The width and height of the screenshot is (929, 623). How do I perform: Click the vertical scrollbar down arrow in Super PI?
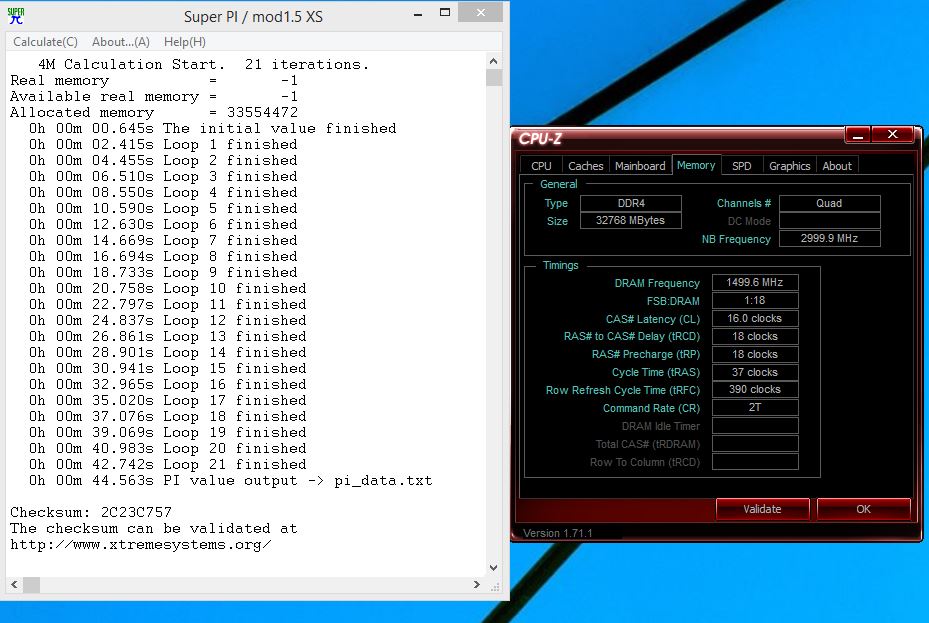(x=494, y=567)
